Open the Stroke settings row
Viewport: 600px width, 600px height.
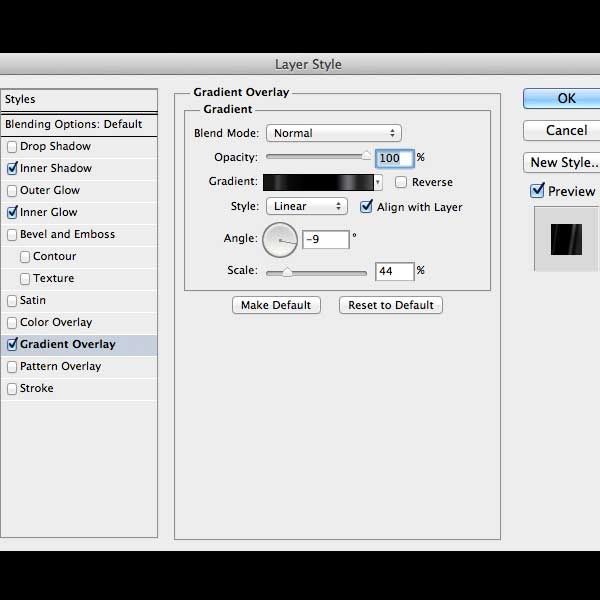(x=79, y=389)
